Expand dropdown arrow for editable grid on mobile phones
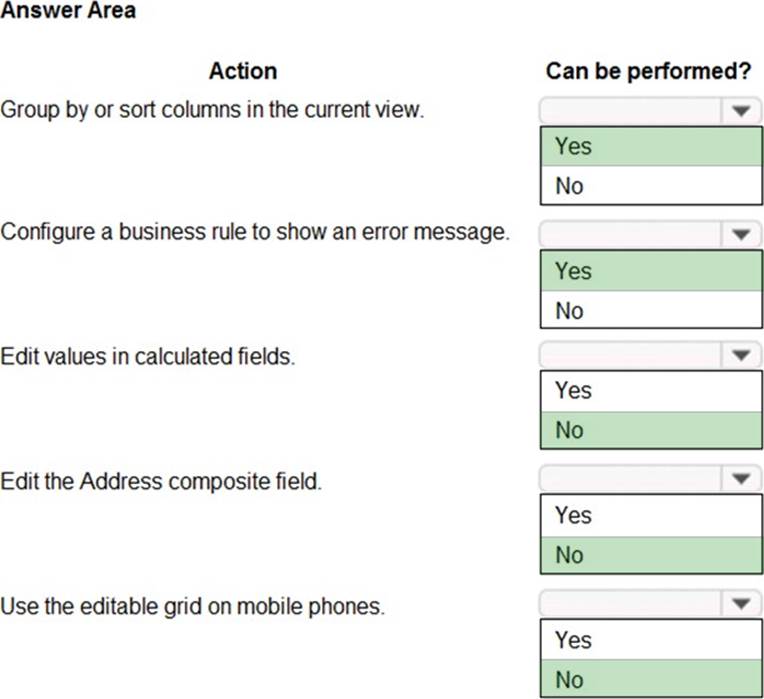The image size is (764, 699). point(741,604)
